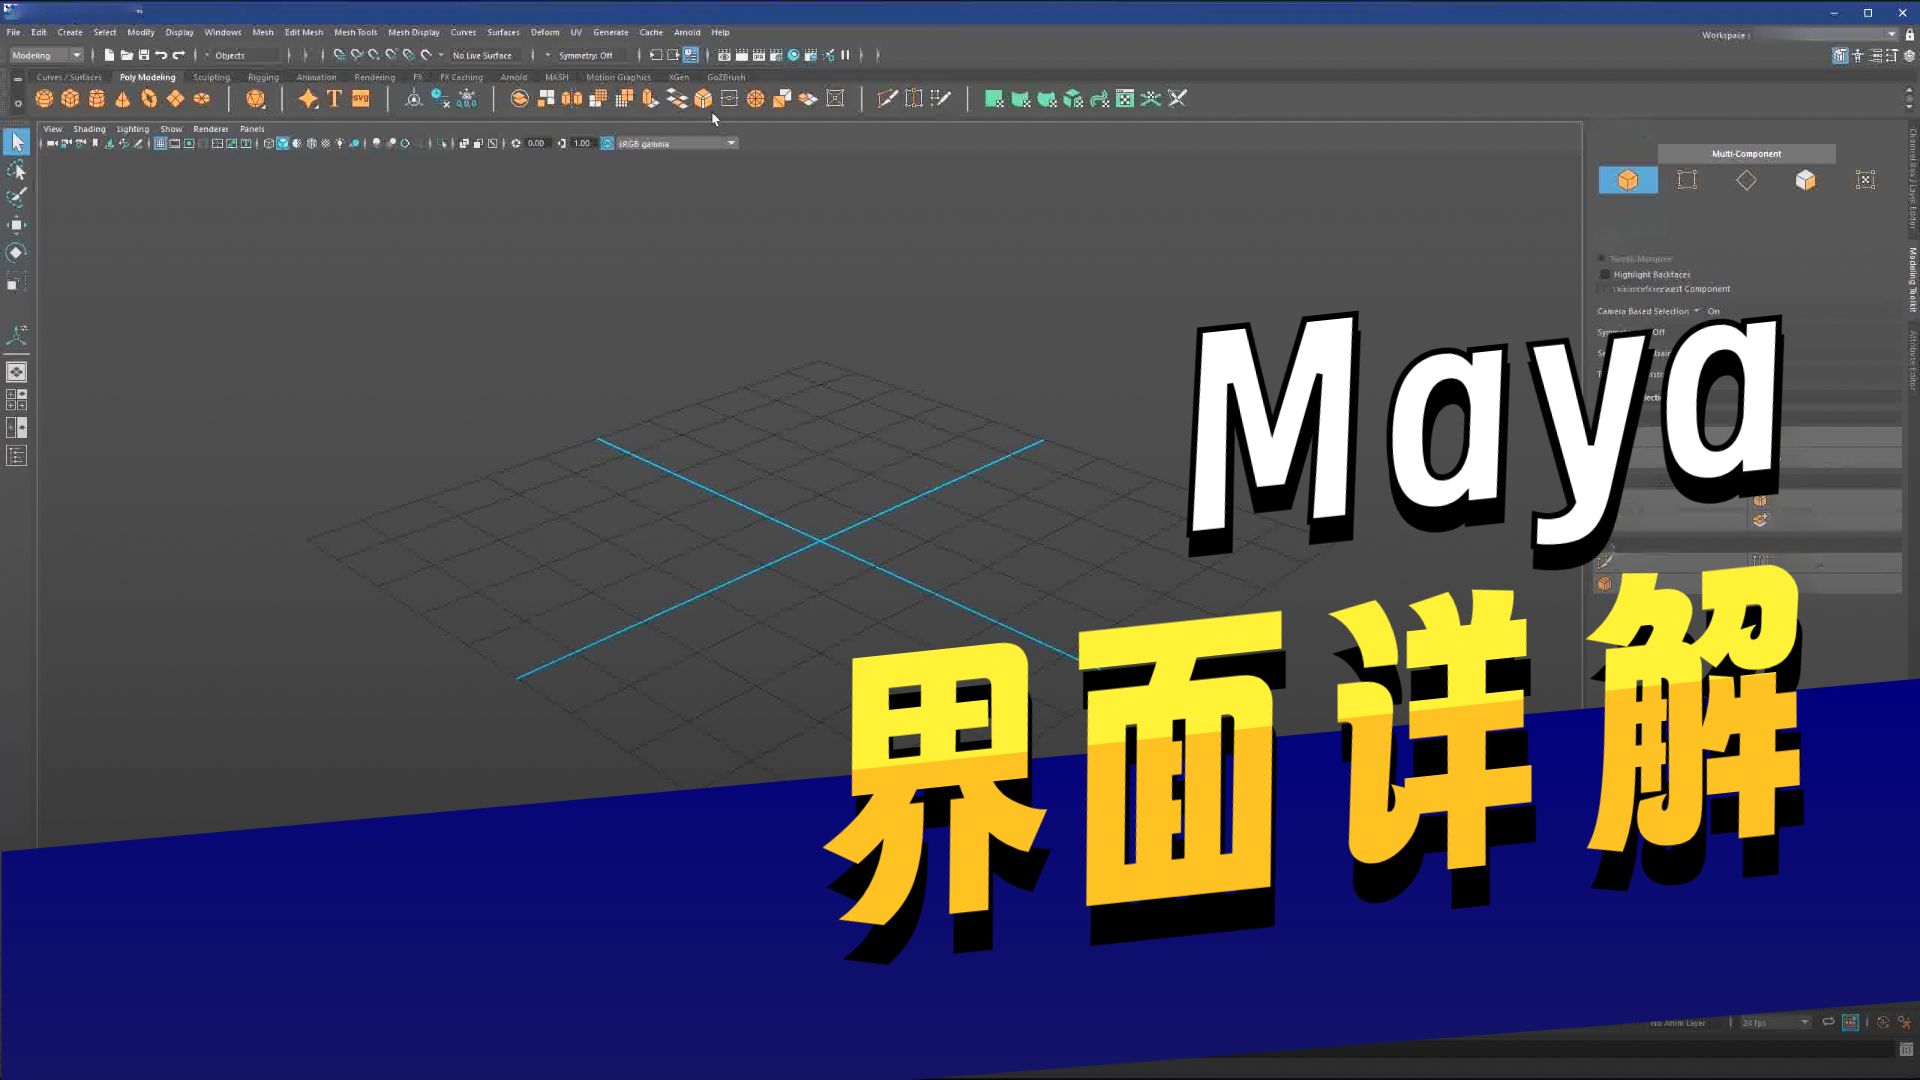Click the SVG import shelf icon
Screen dimensions: 1920x1080
click(x=361, y=98)
